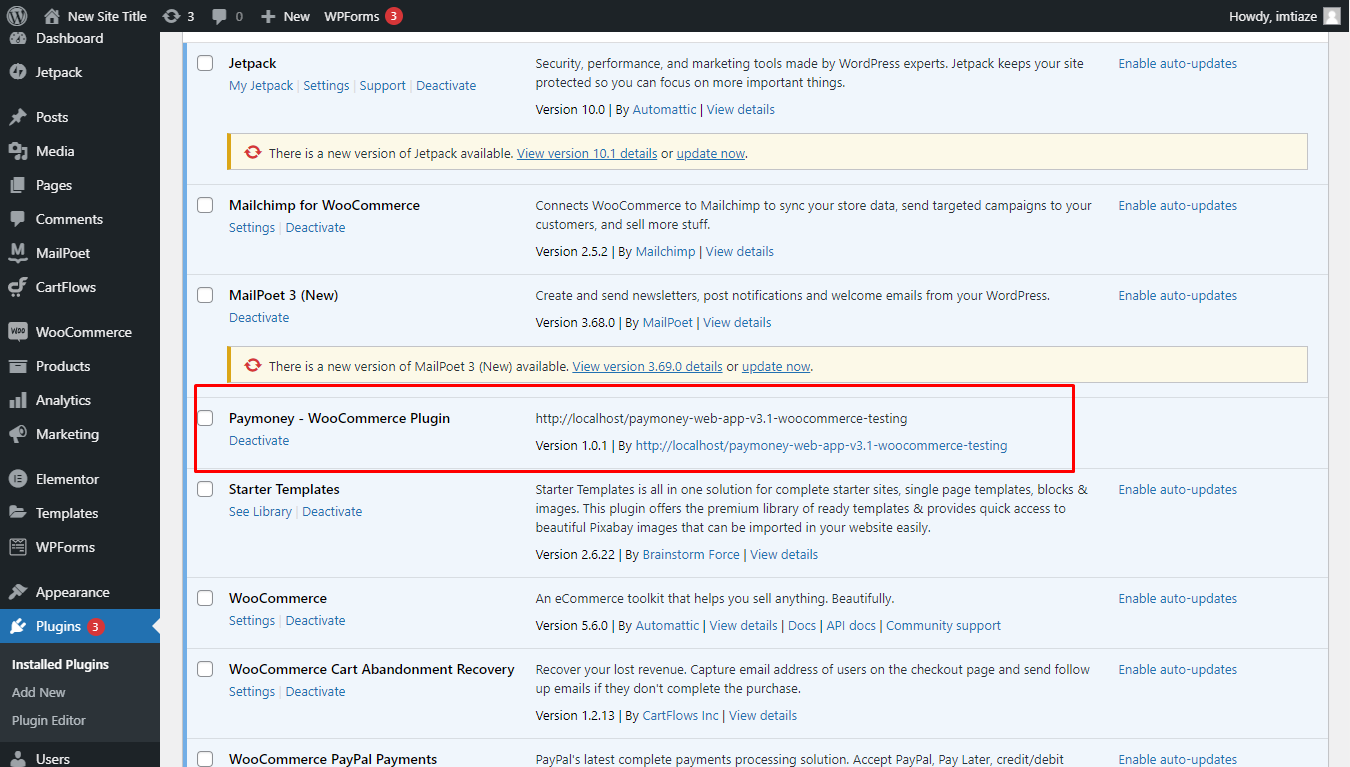Click the WPForms sidebar icon
Viewport: 1350px width, 767px height.
tap(17, 547)
